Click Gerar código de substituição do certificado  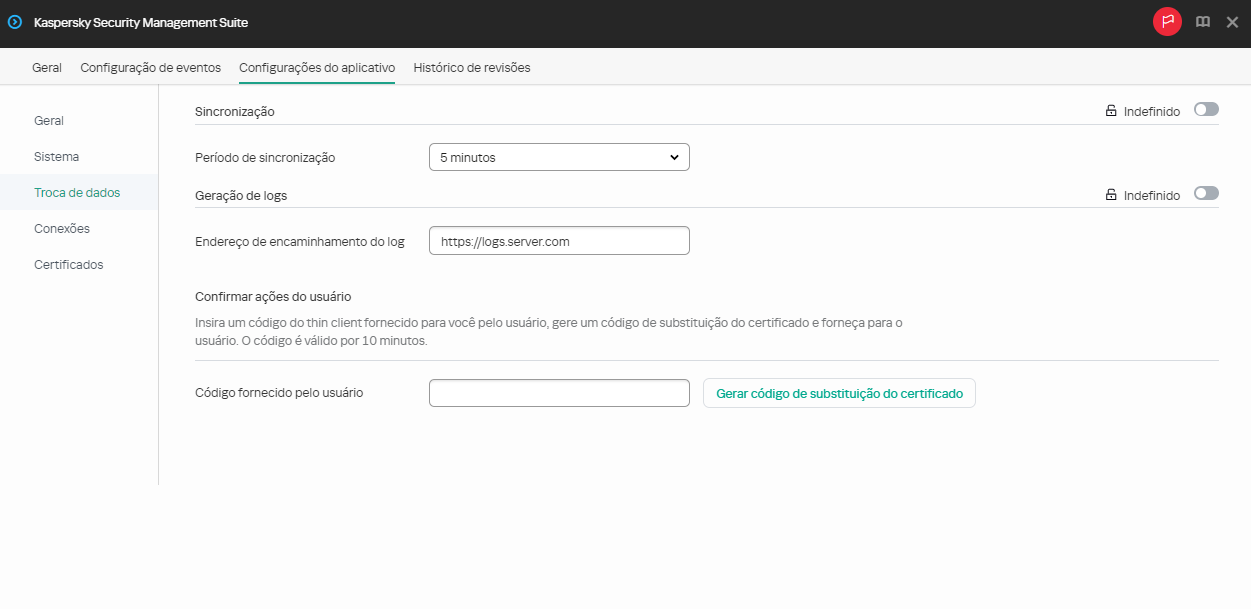(x=839, y=393)
